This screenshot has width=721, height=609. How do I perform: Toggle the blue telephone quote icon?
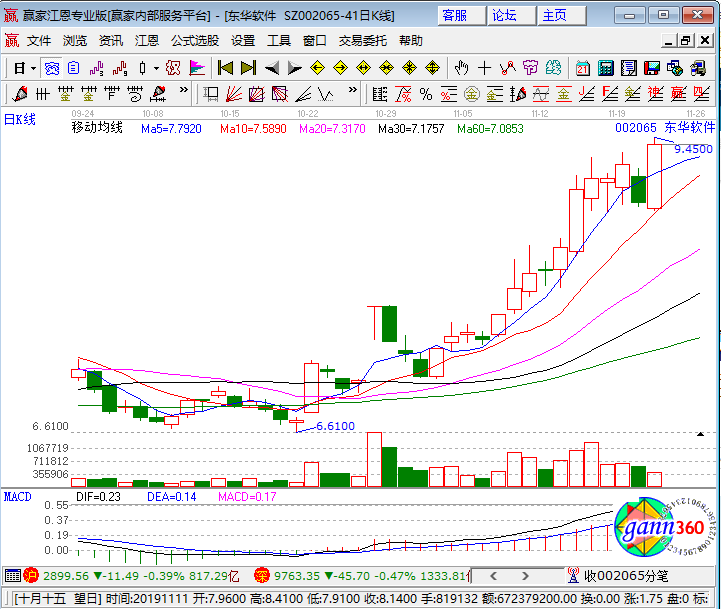coord(52,69)
